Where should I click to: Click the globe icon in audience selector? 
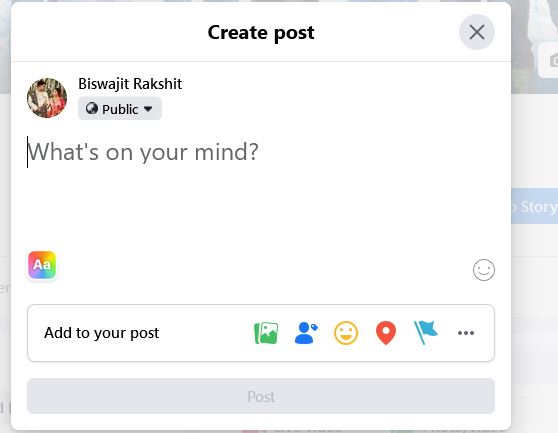92,108
